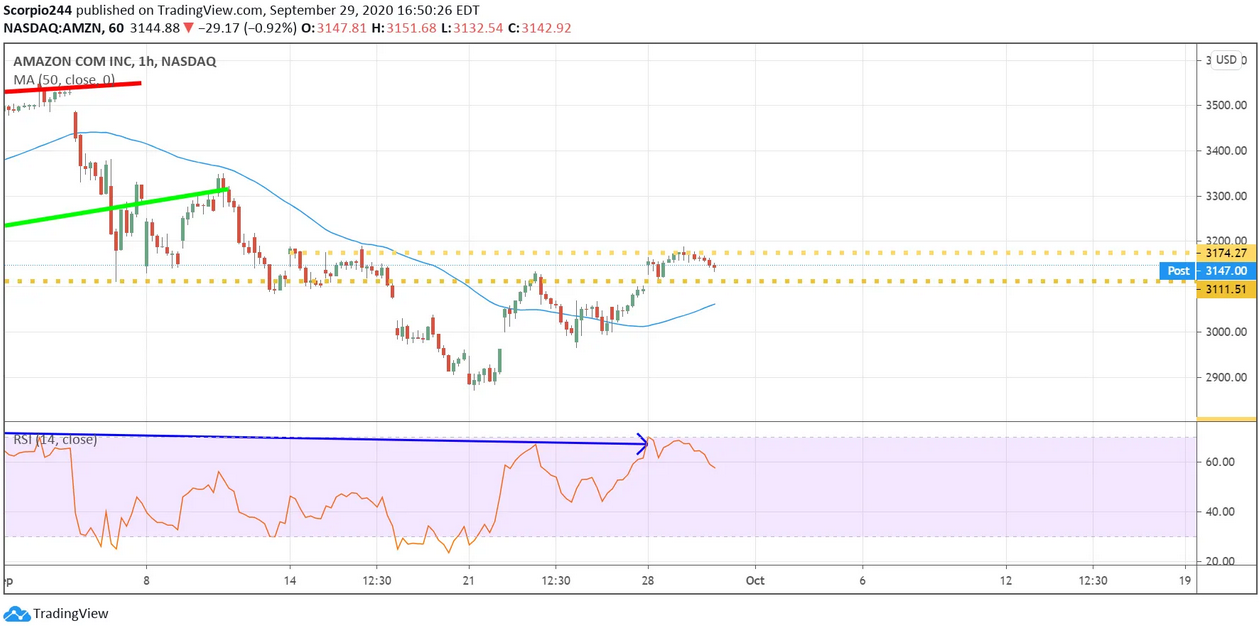This screenshot has height=626, width=1259.
Task: Click the MA (50, close, 0) indicator legend
Action: pyautogui.click(x=64, y=80)
